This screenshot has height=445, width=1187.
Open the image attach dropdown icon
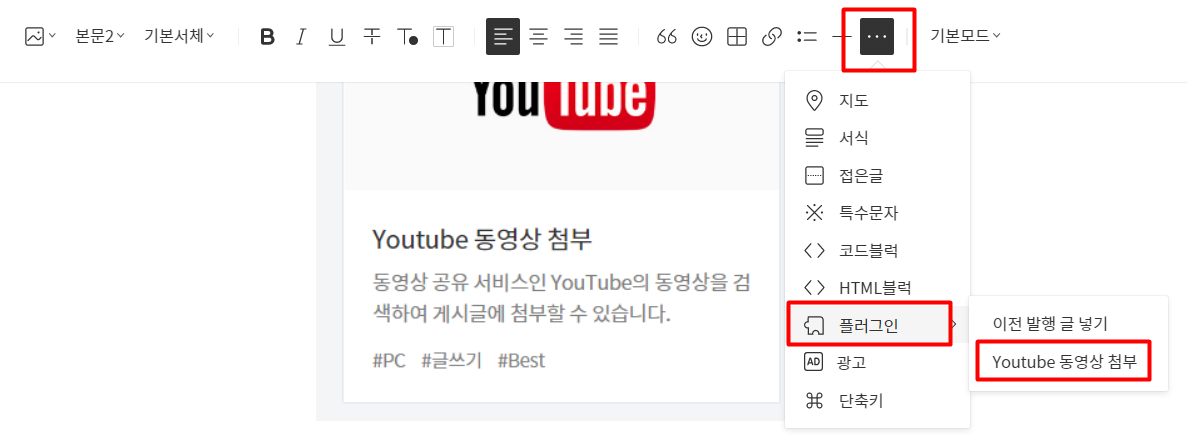tap(40, 36)
